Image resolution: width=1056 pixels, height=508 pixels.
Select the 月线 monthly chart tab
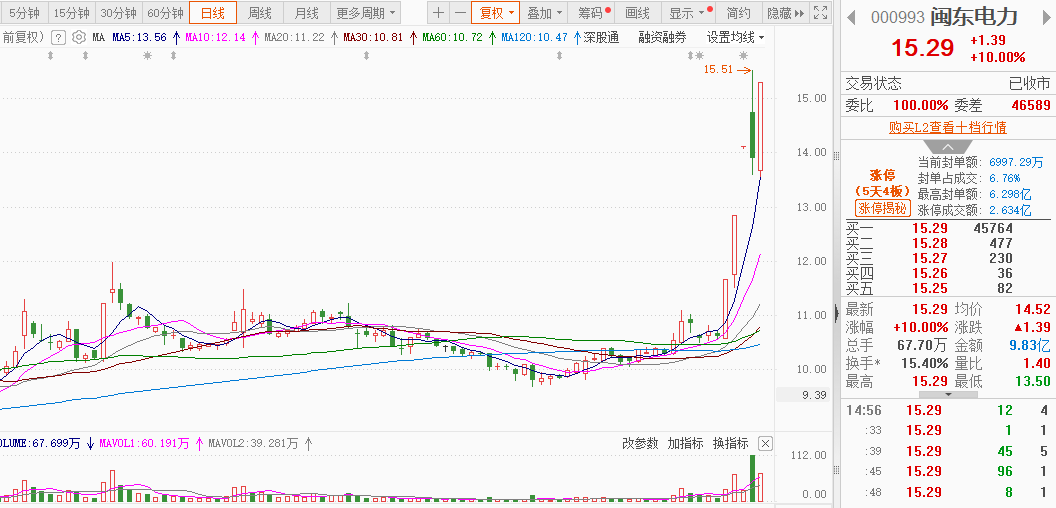(306, 12)
